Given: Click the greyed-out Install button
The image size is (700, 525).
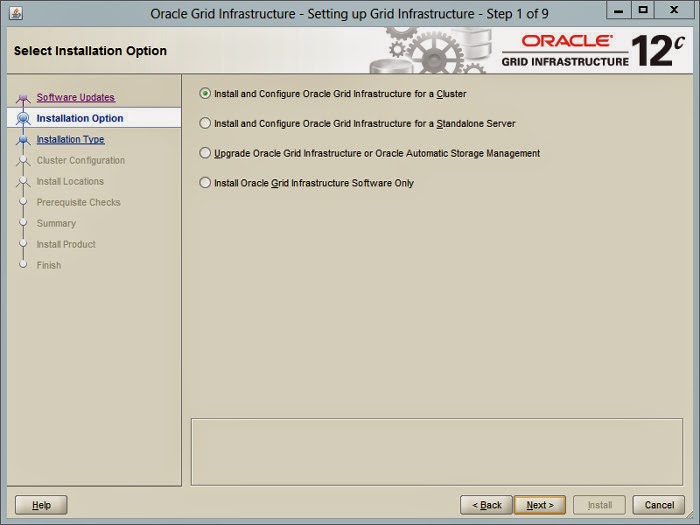Looking at the screenshot, I should (600, 505).
